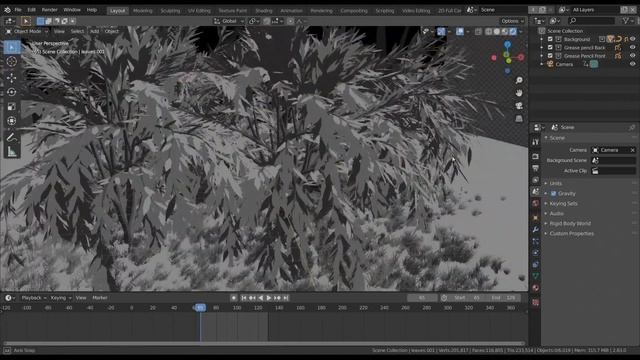Viewport: 640px width, 360px height.
Task: Open the Render properties tab
Action: (x=536, y=156)
